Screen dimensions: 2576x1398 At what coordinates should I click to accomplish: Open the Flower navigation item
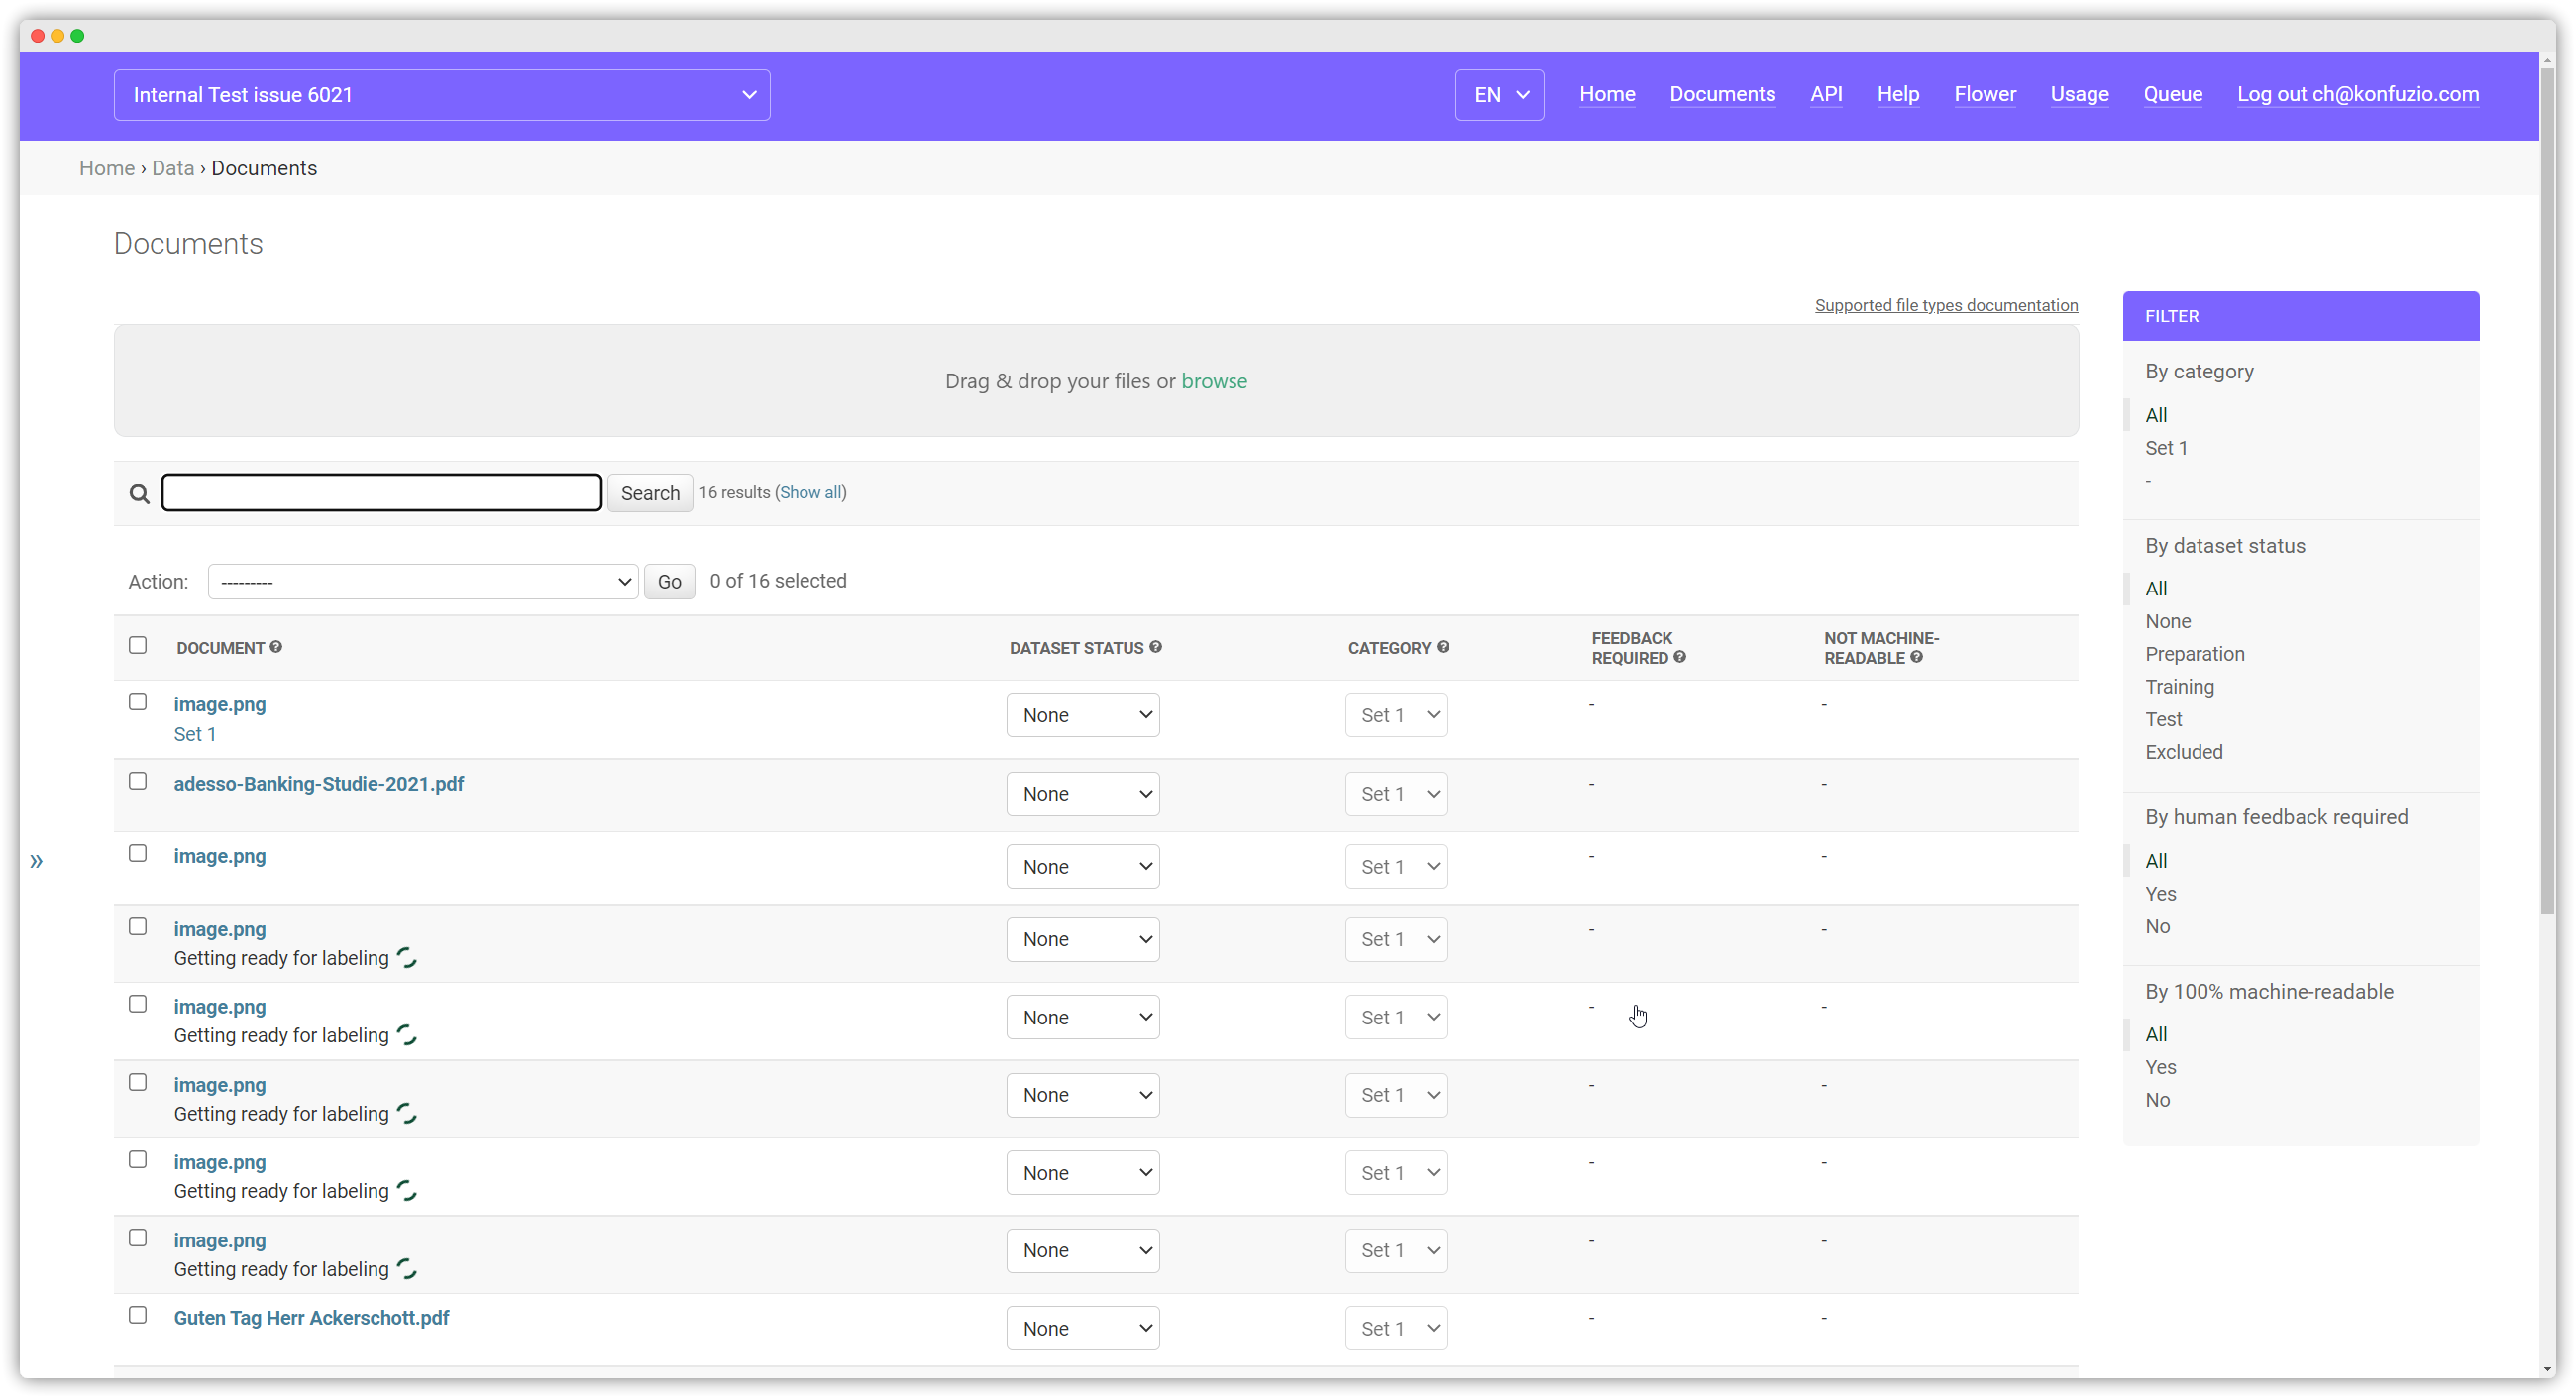[x=1985, y=94]
